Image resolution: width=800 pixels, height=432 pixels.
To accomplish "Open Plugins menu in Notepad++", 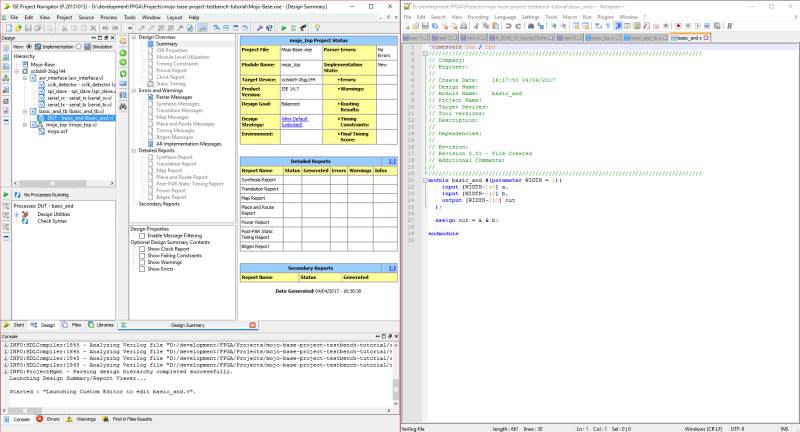I will (x=606, y=17).
